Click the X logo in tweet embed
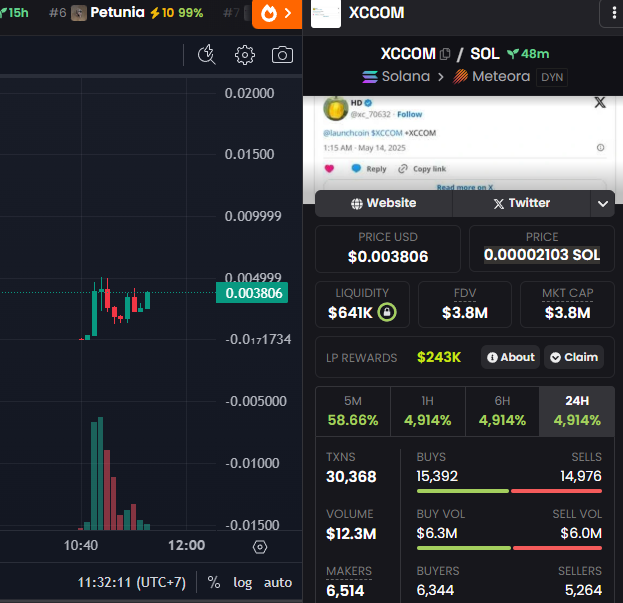Screen dimensions: 623x603 [600, 102]
